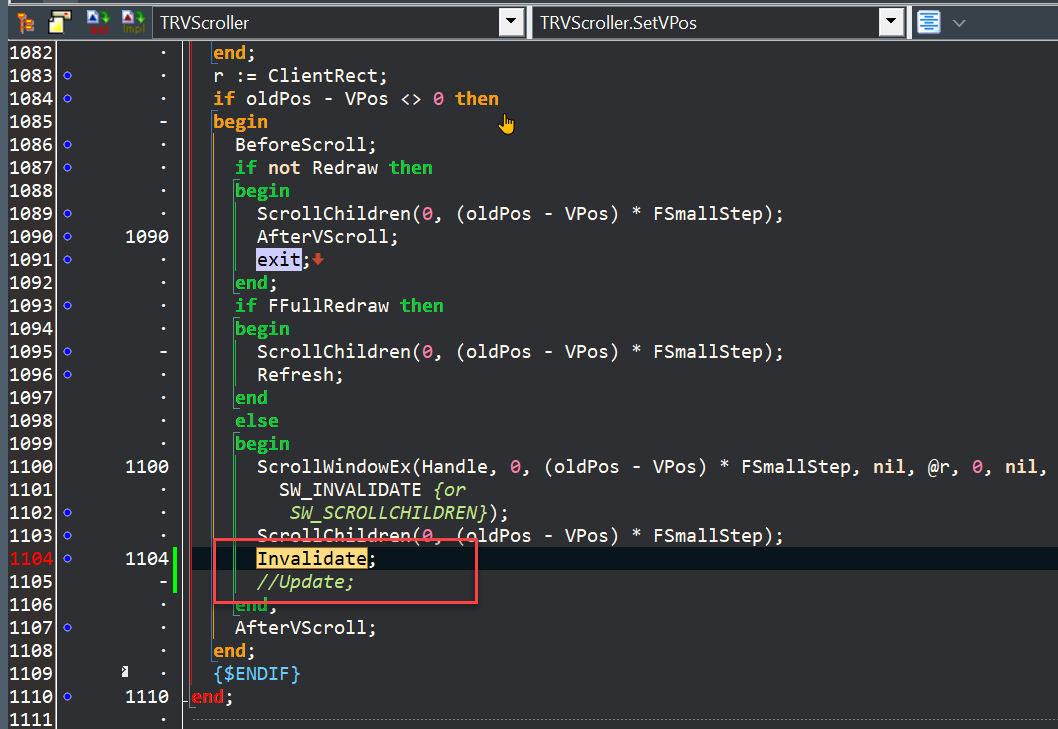Toggle breakpoint on line 1083 dot
This screenshot has height=729, width=1058.
point(67,76)
